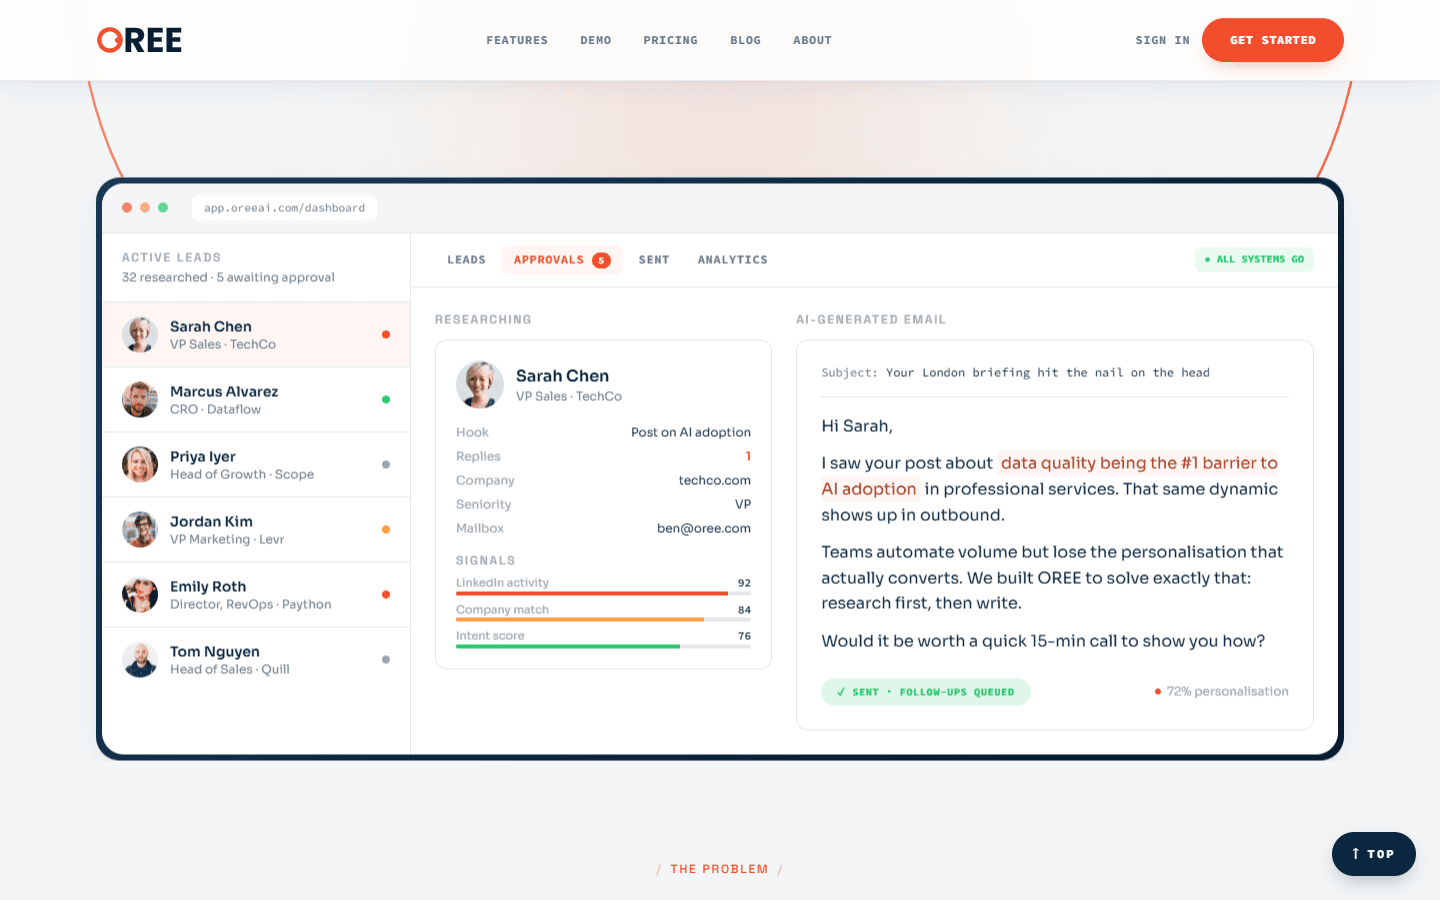Click the Get Started button
Image resolution: width=1440 pixels, height=900 pixels.
click(1273, 40)
